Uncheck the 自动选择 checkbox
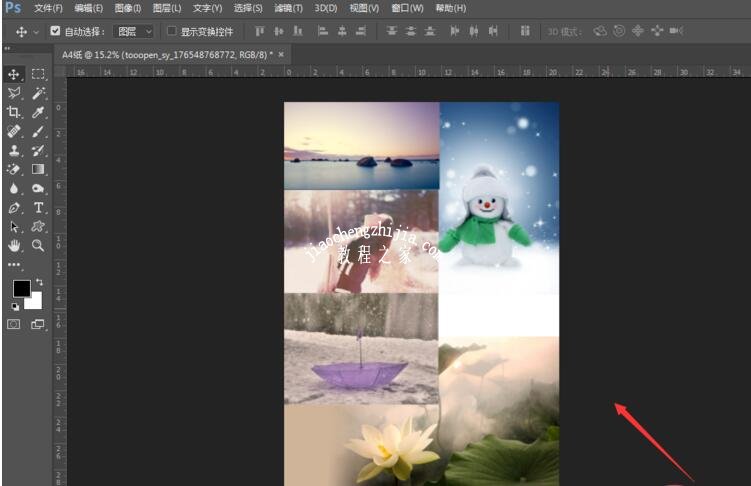Screen dimensions: 751x486 pos(55,31)
